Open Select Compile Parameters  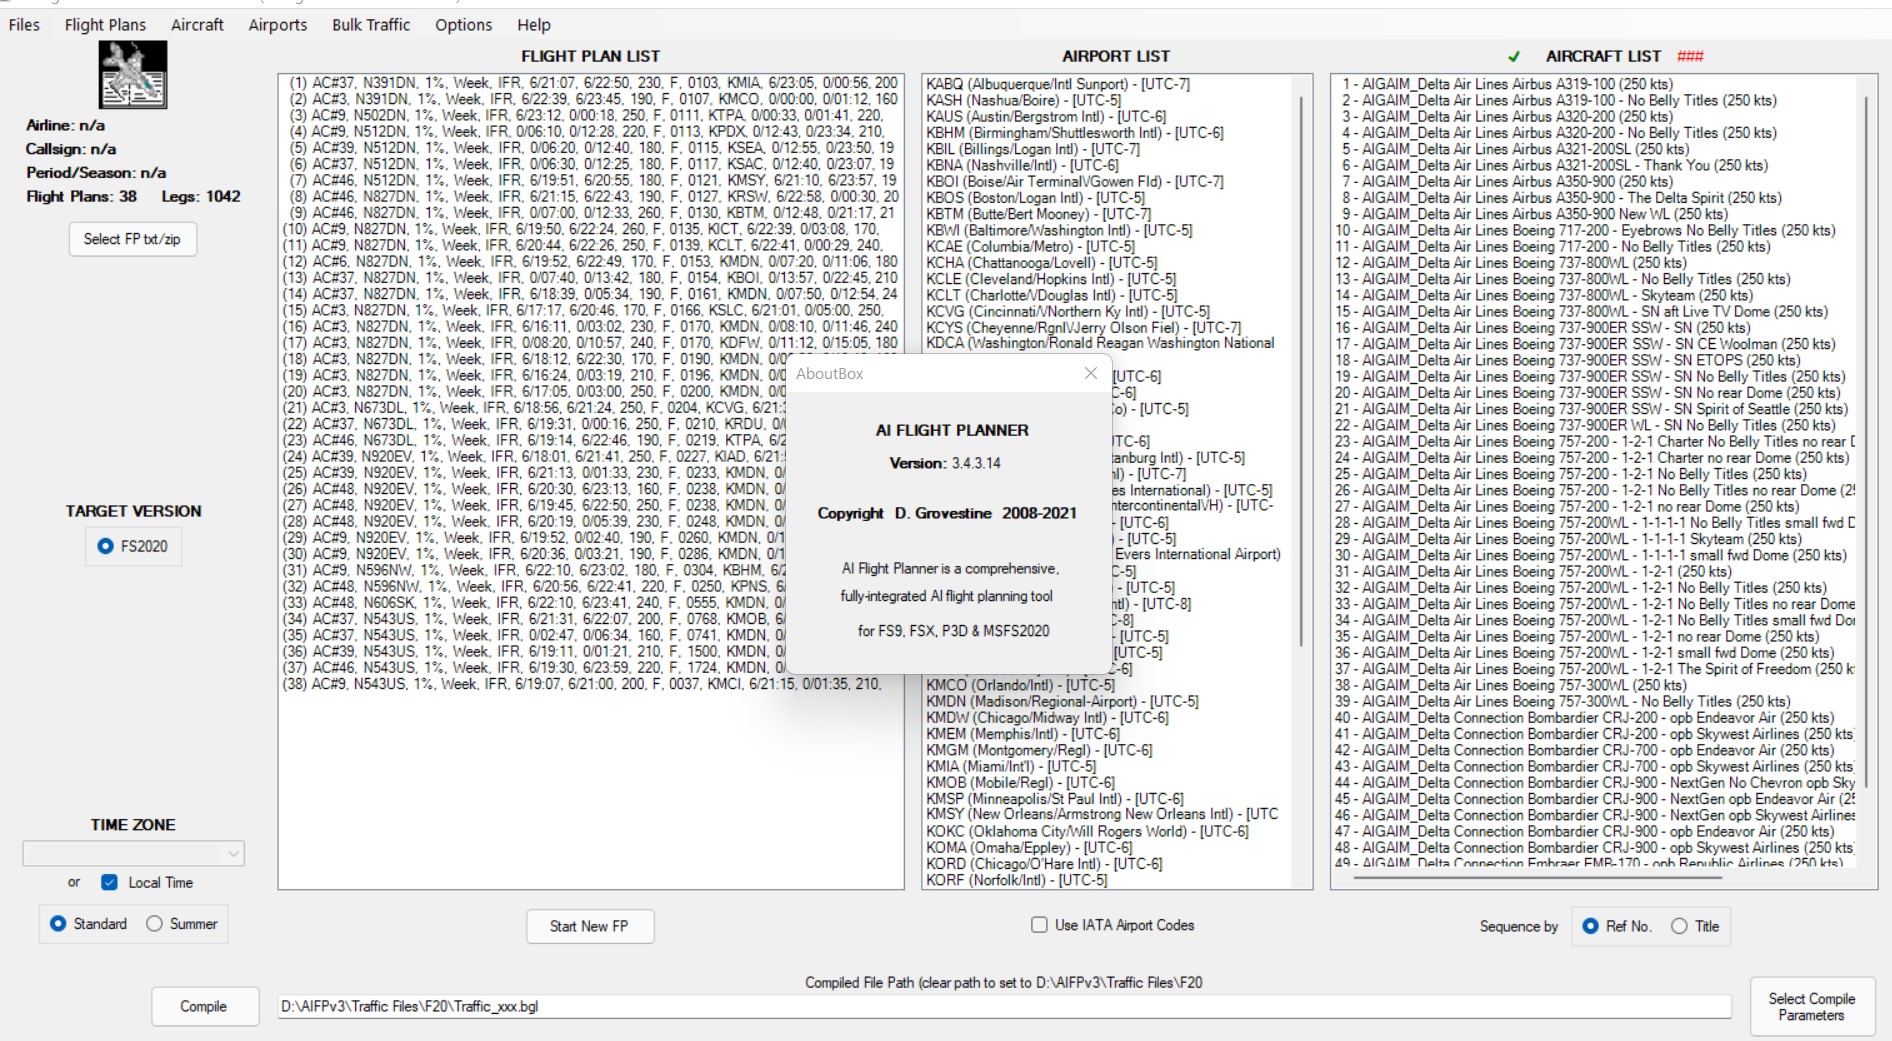[1811, 1006]
